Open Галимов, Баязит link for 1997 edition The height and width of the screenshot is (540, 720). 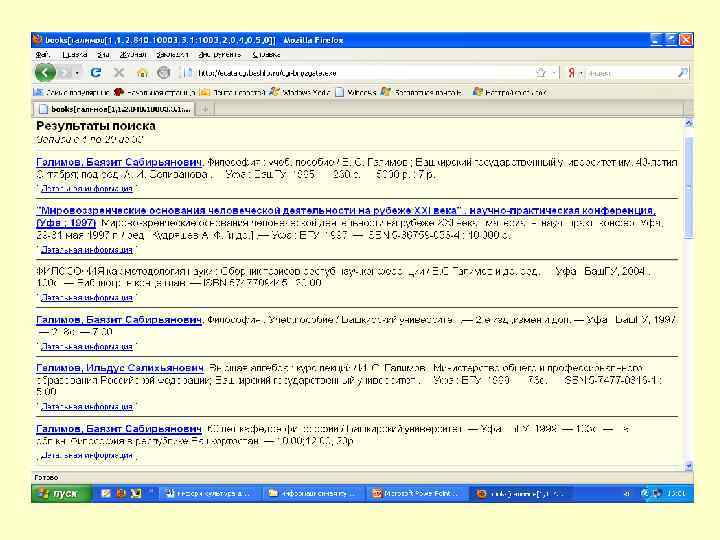[119, 320]
